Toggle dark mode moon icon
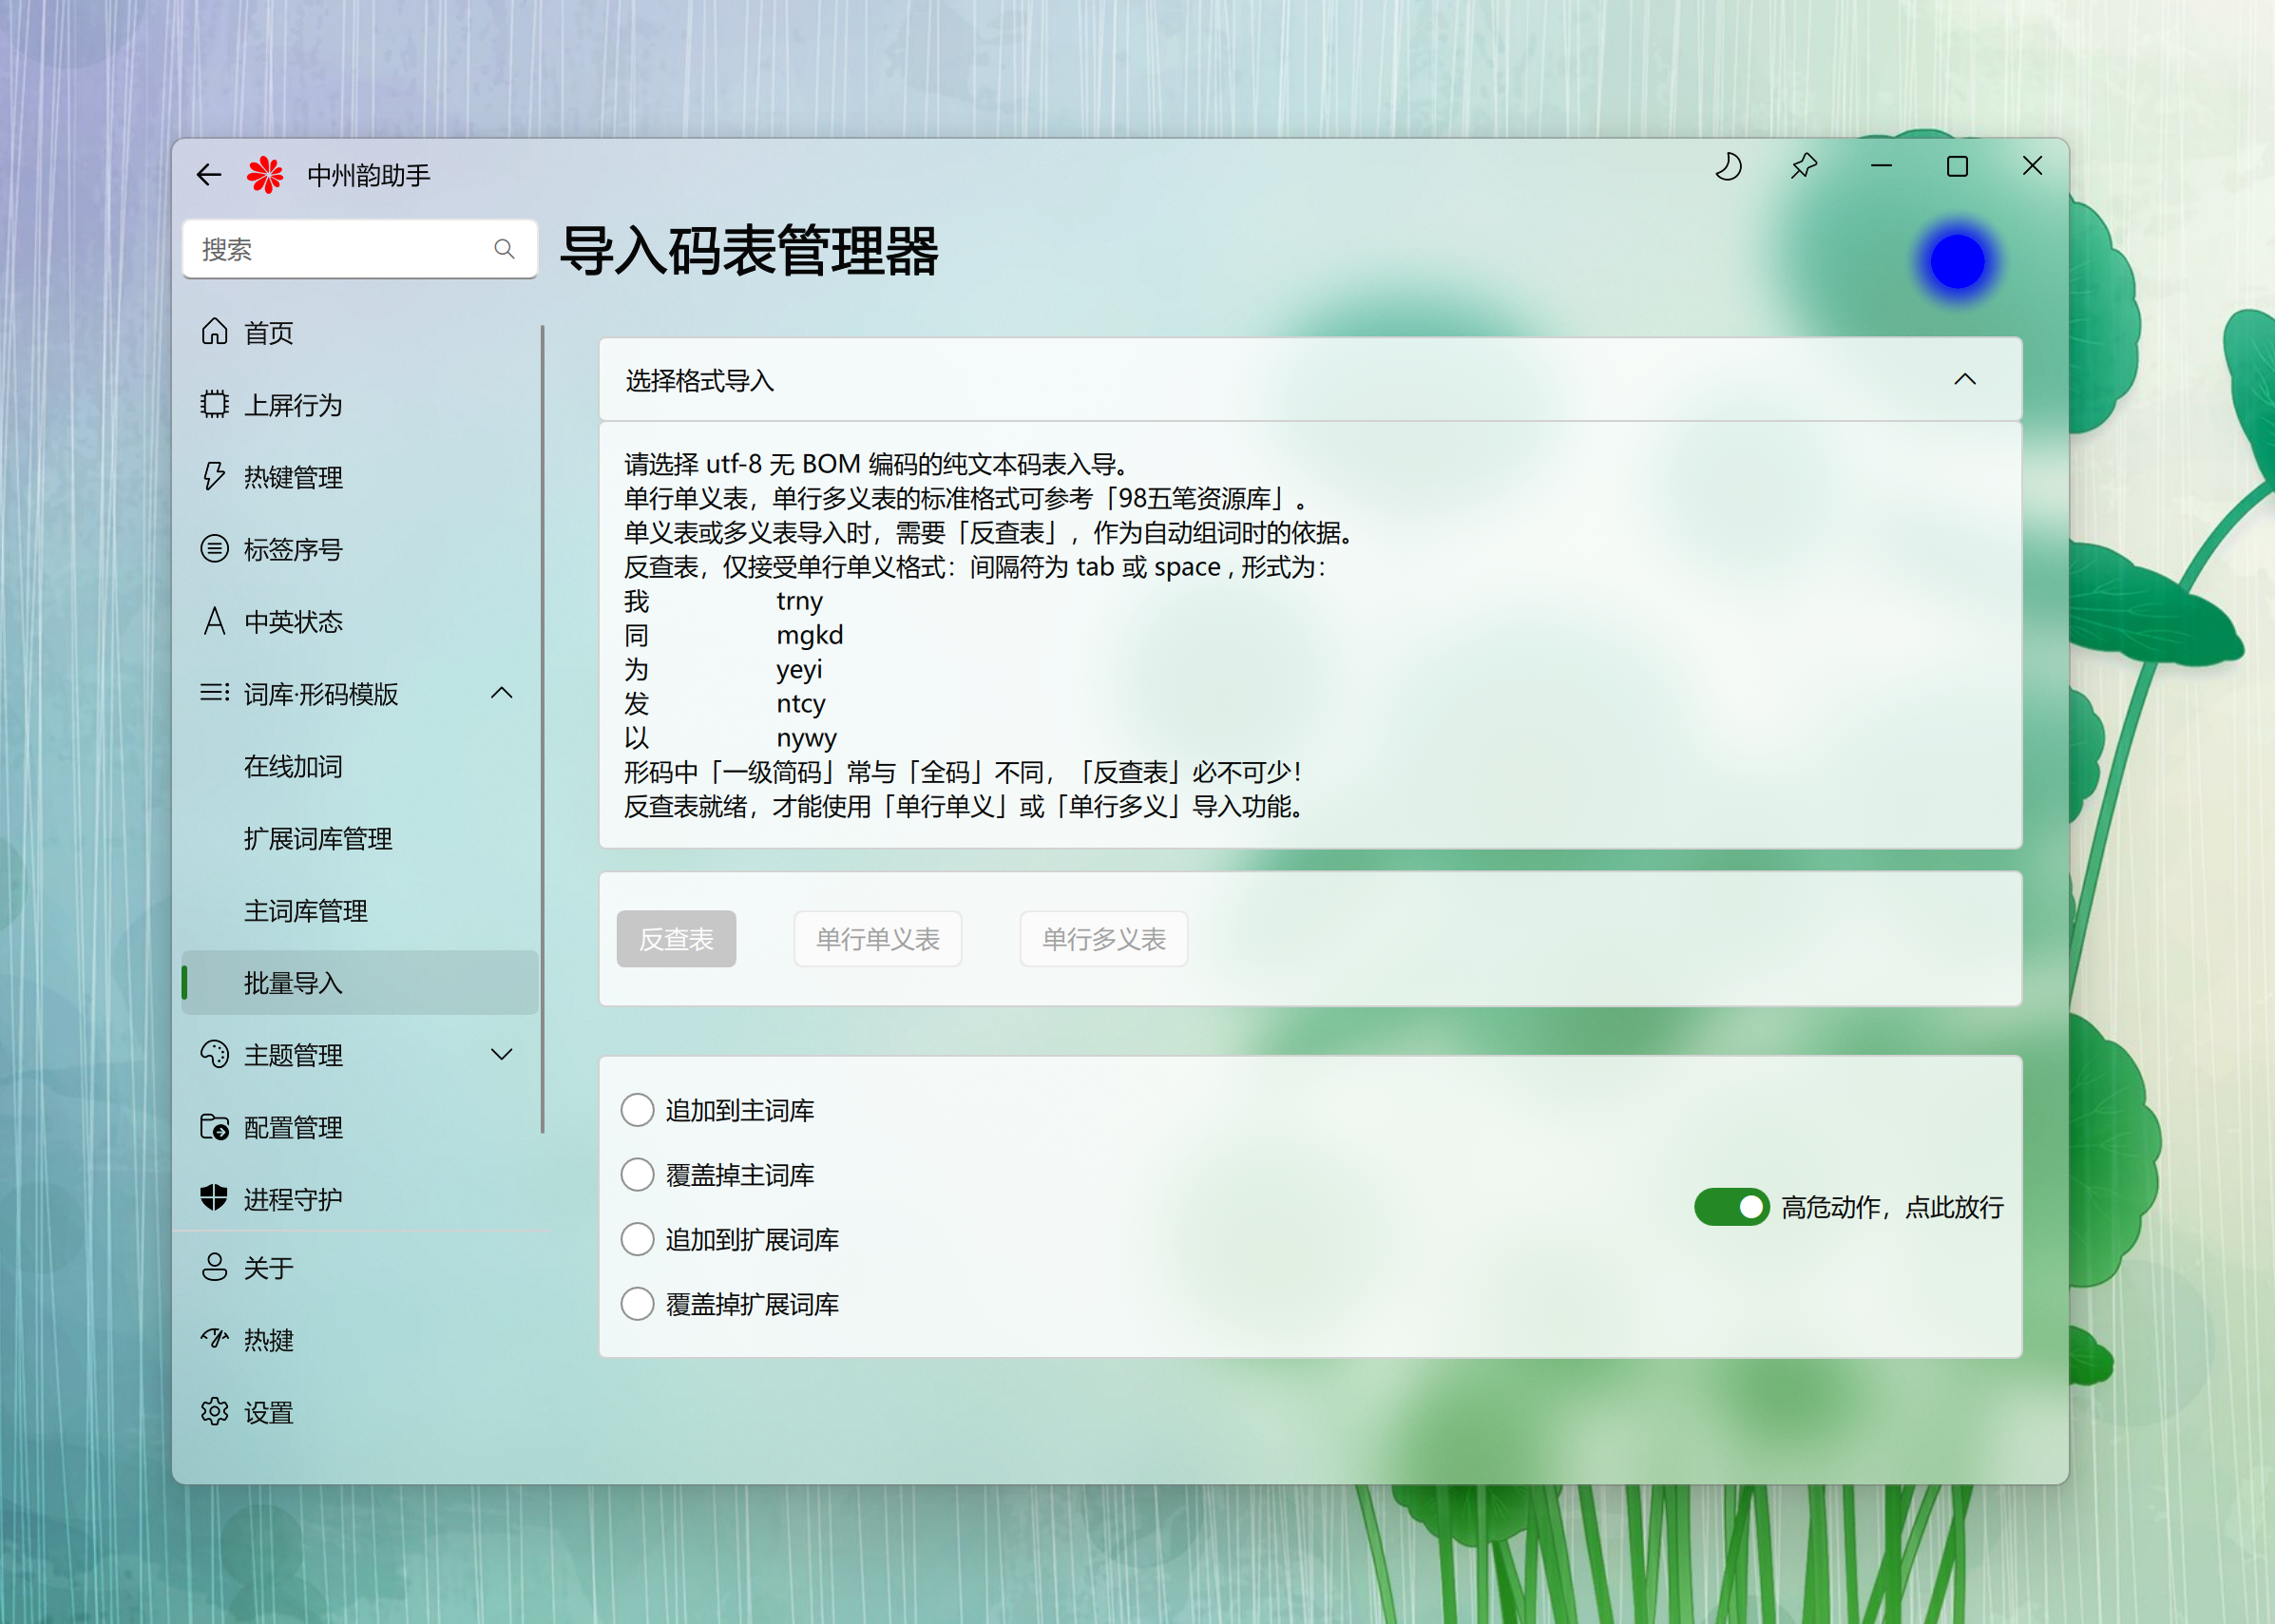The image size is (2275, 1624). tap(1728, 166)
